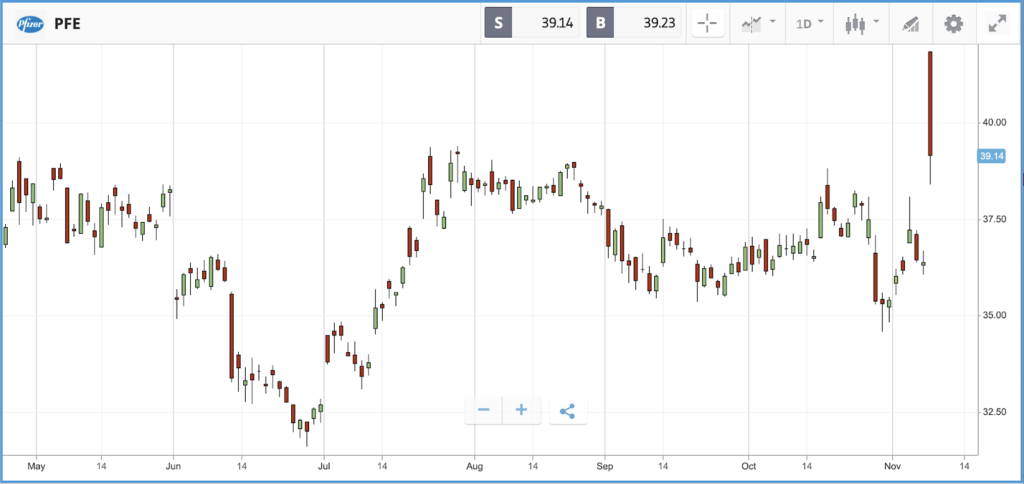Click the Sell button at 39.14

[532, 24]
